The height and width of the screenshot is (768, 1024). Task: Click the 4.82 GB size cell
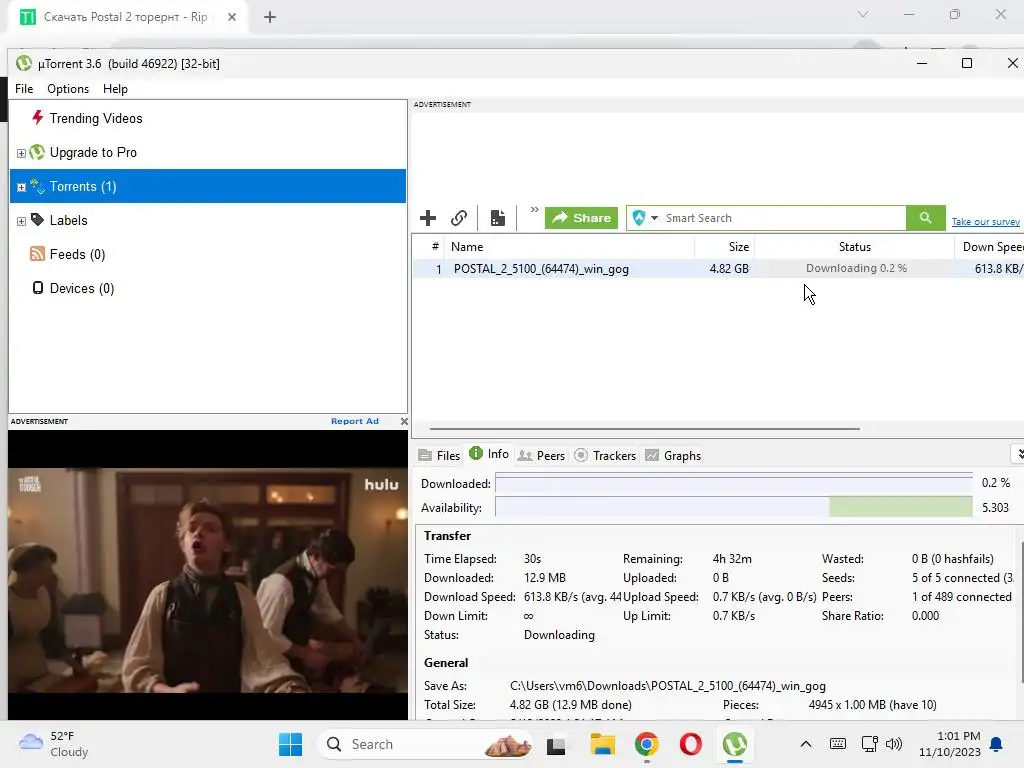click(729, 268)
